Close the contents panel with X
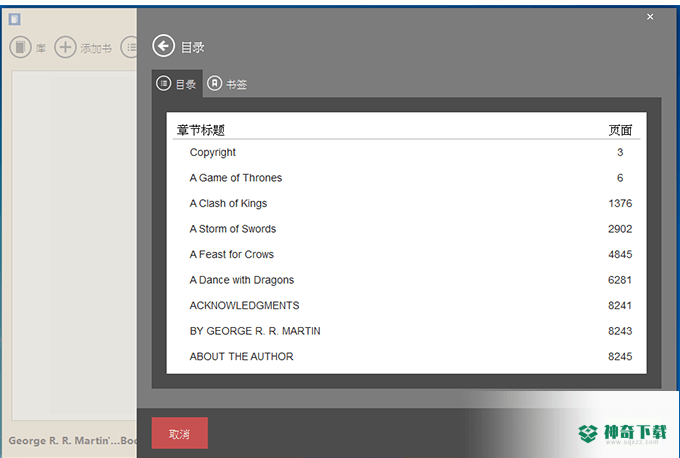 click(650, 17)
